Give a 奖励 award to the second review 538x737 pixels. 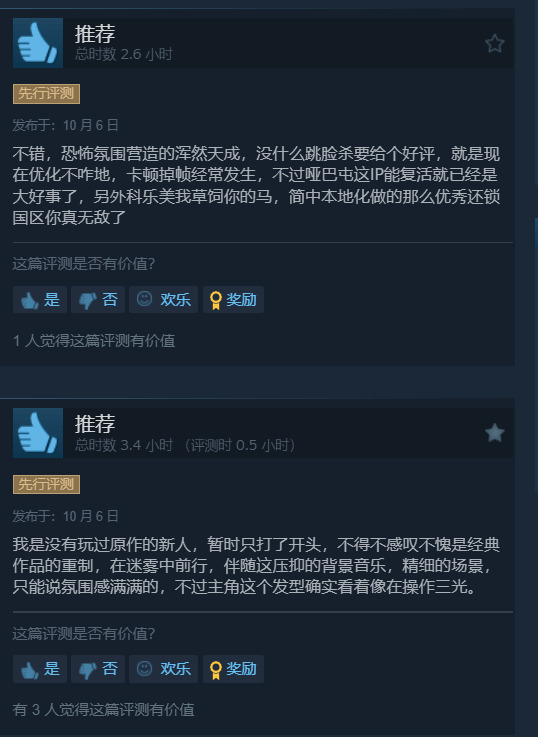(233, 668)
